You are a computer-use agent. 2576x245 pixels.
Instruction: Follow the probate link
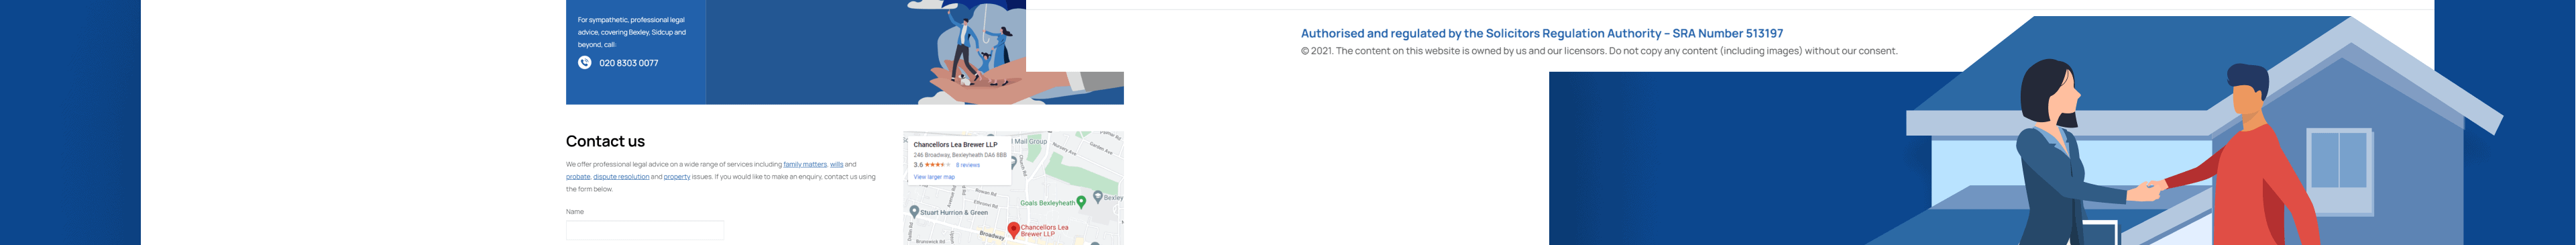578,177
